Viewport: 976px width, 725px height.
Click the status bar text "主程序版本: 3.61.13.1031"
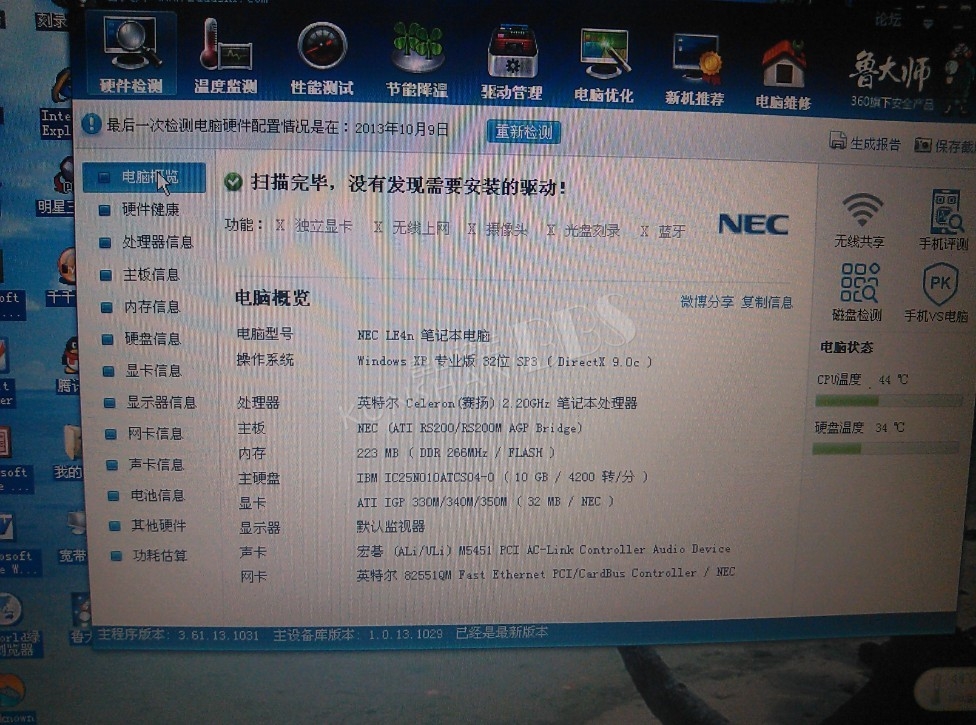tap(177, 635)
